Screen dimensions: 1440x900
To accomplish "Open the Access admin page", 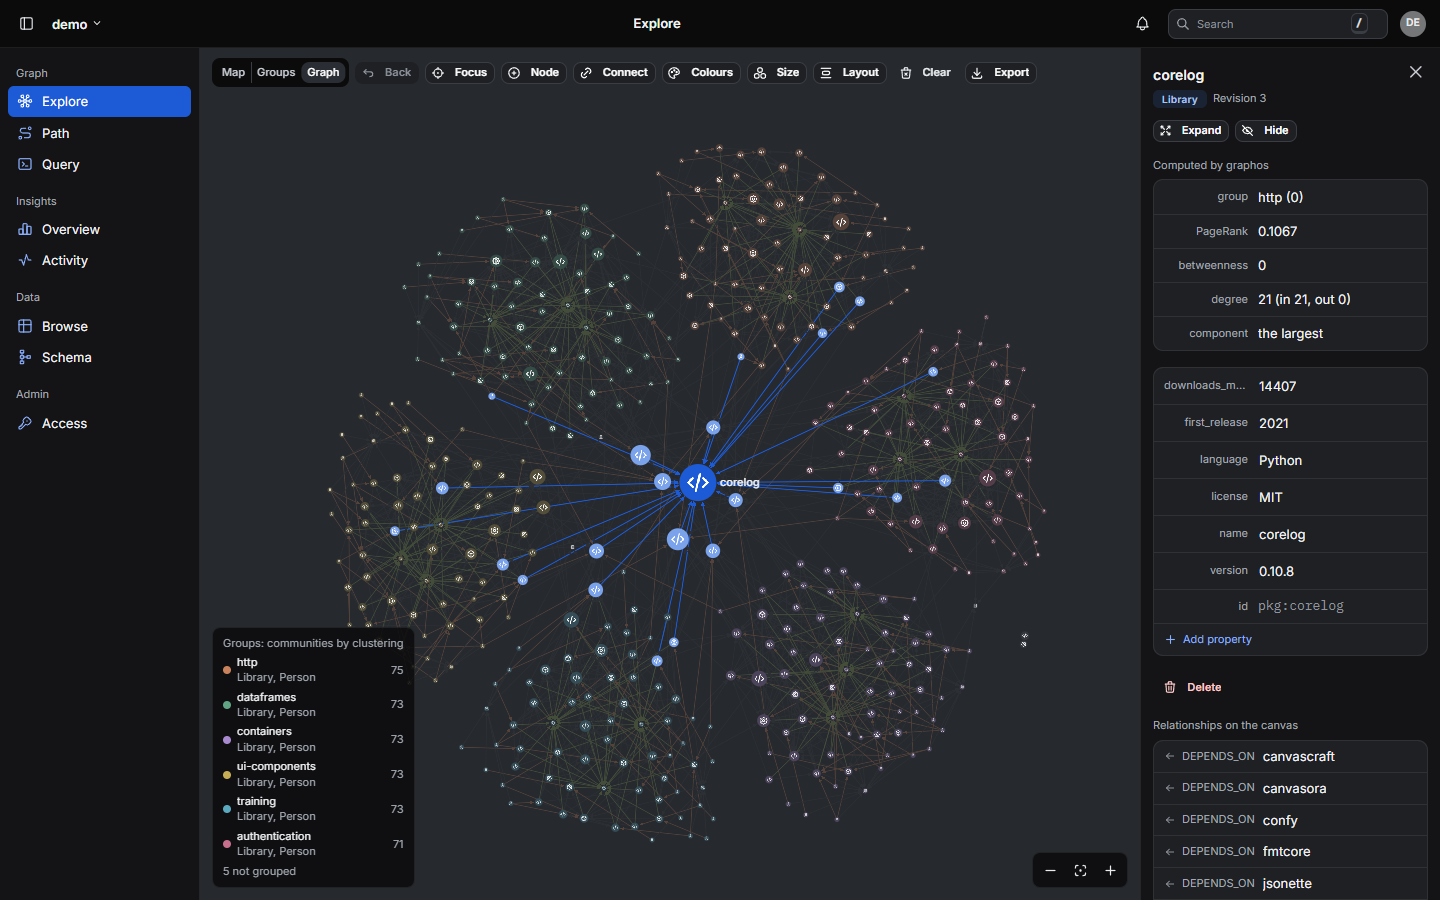I will pos(99,423).
